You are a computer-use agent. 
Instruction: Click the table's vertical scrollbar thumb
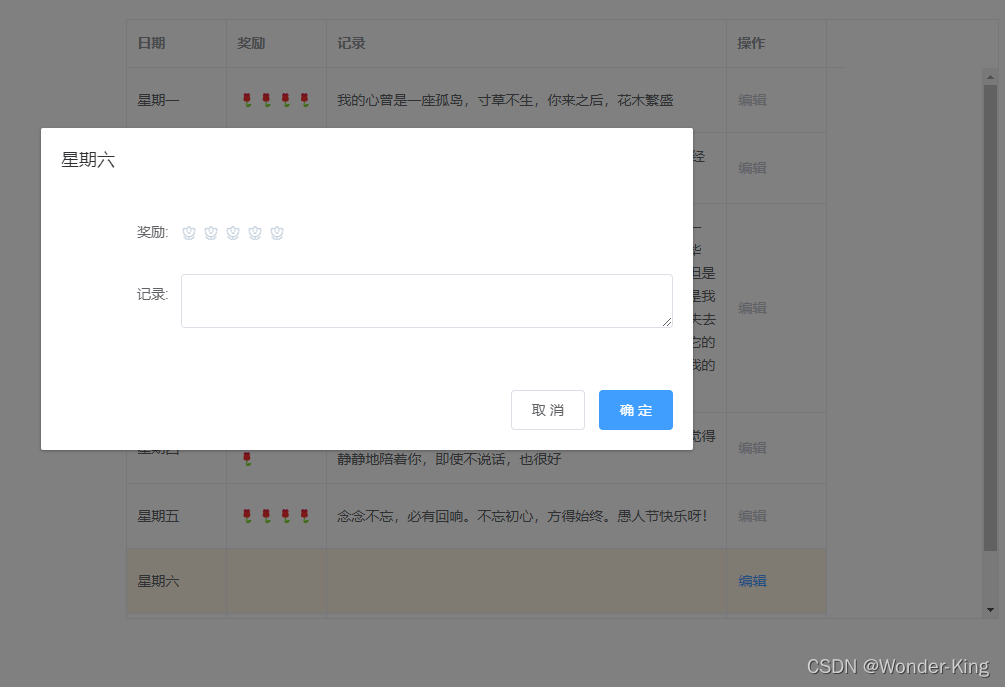990,317
